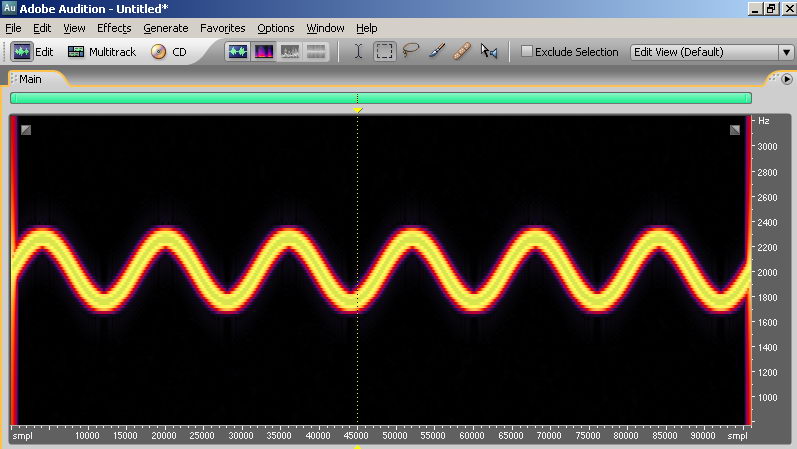Choose the Lasso Selection tool
This screenshot has width=797, height=449.
(410, 52)
